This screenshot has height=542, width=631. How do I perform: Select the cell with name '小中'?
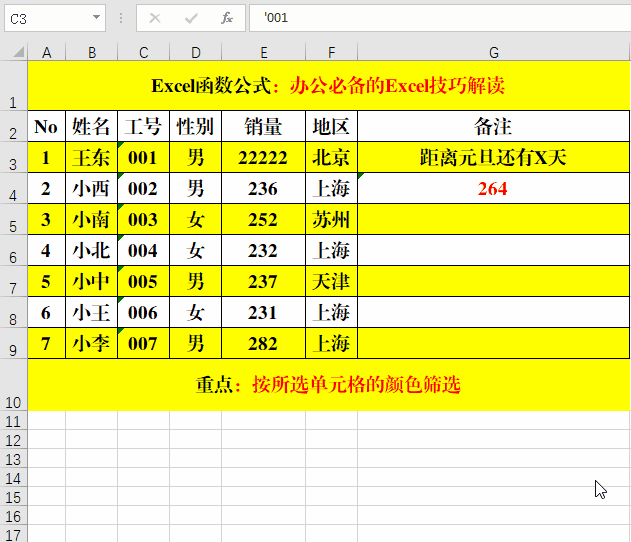[91, 281]
